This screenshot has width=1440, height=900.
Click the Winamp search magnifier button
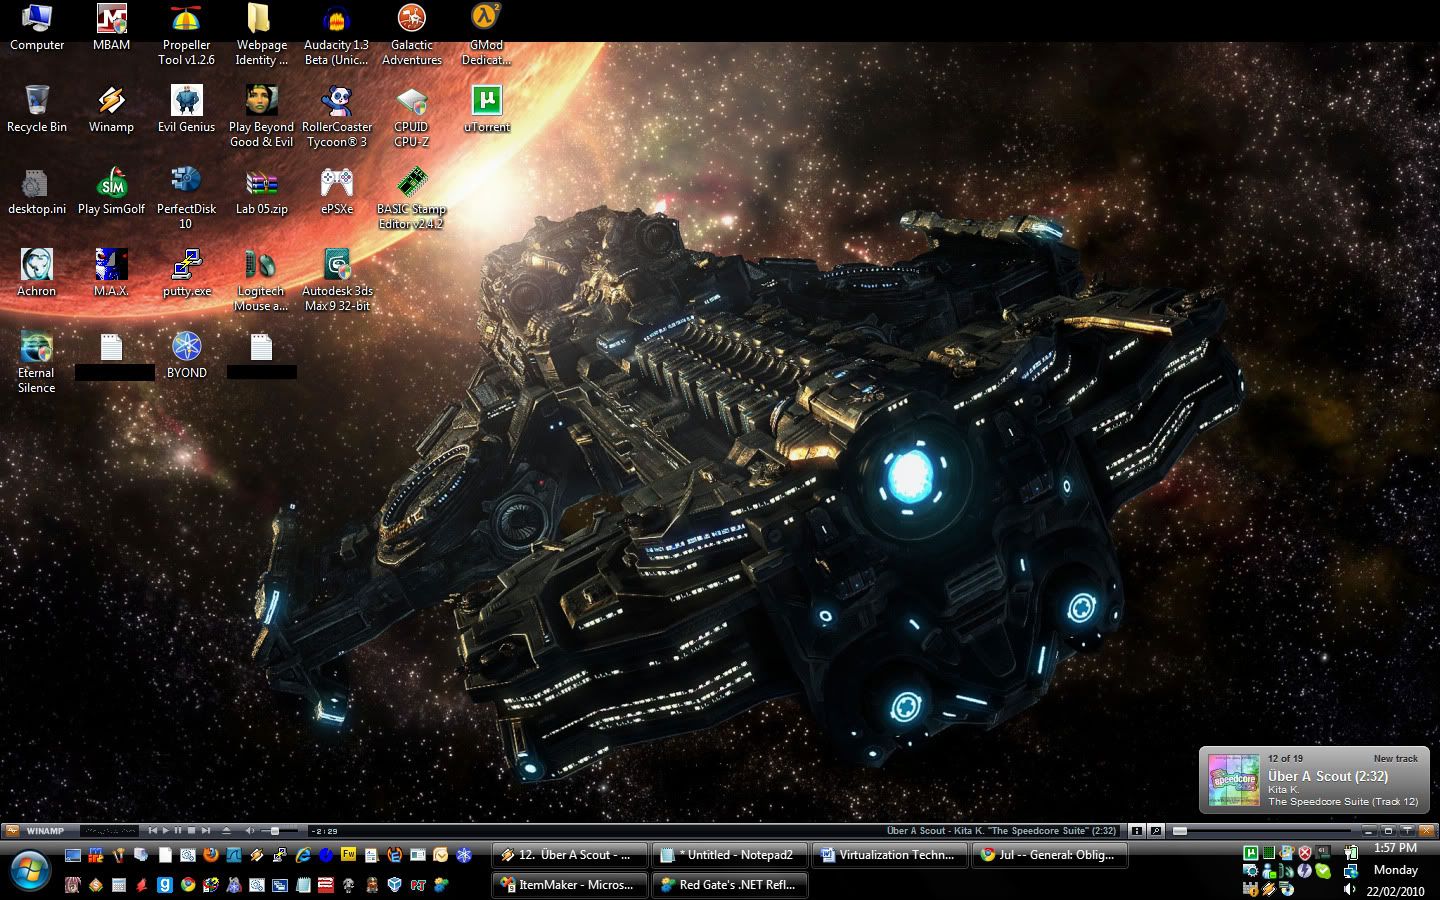(x=1156, y=831)
